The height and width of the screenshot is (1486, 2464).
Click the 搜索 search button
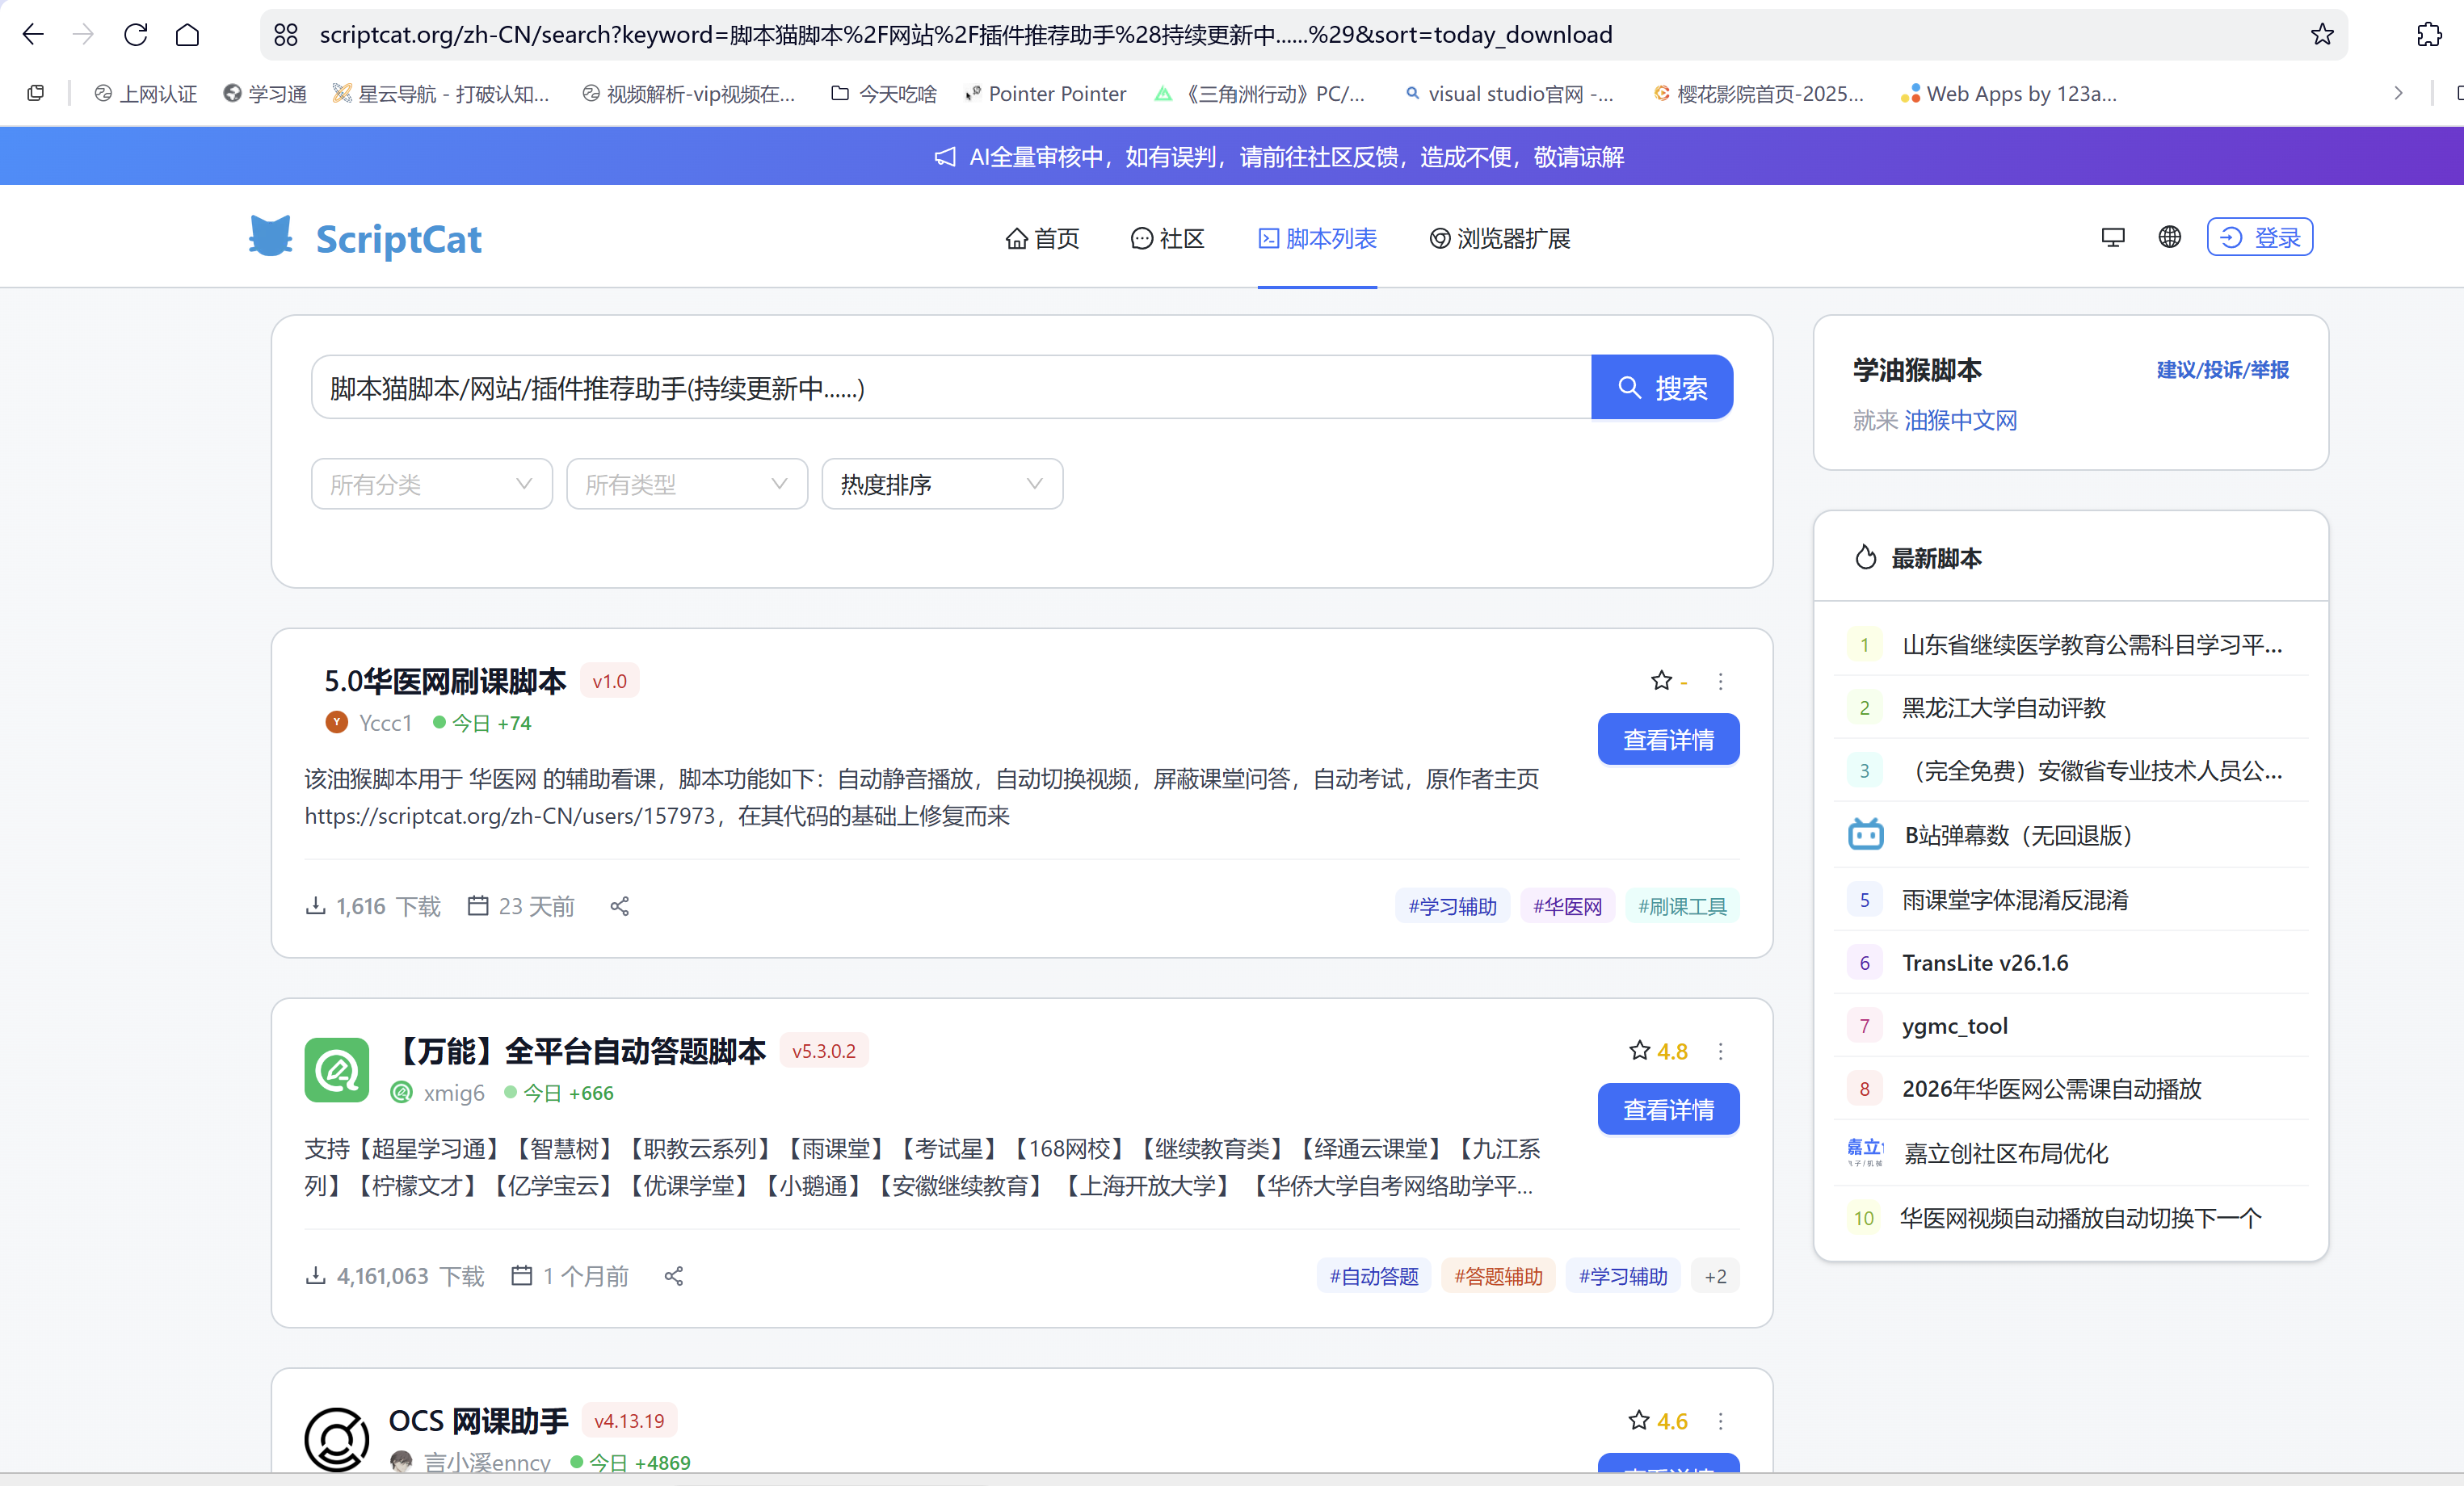(x=1662, y=387)
